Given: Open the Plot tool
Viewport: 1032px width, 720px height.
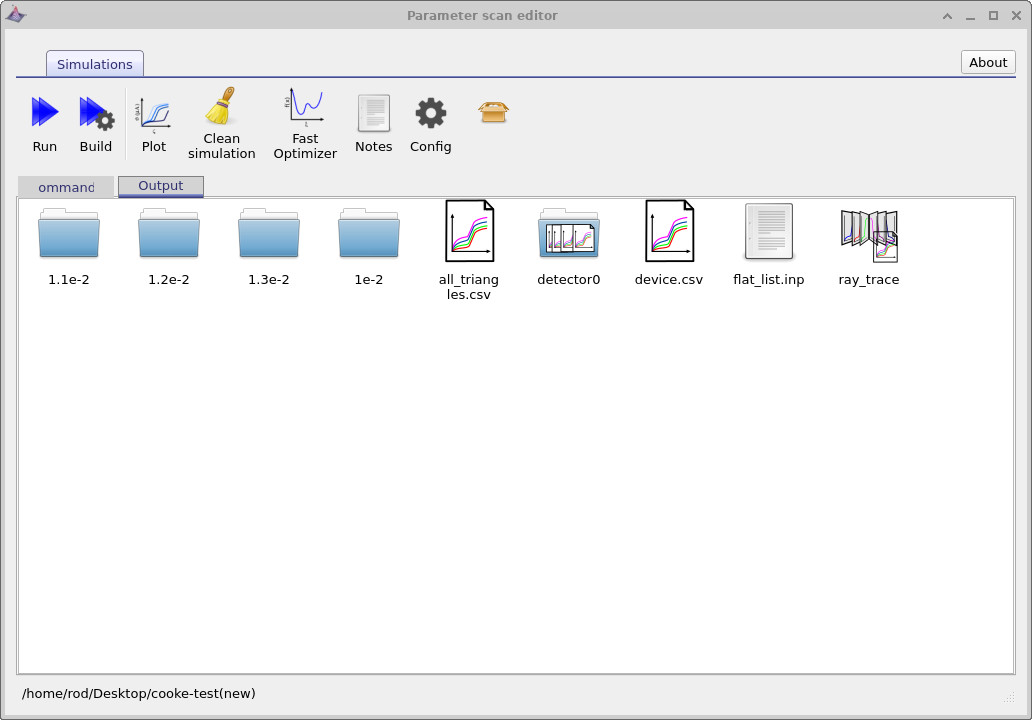Looking at the screenshot, I should click(x=153, y=120).
